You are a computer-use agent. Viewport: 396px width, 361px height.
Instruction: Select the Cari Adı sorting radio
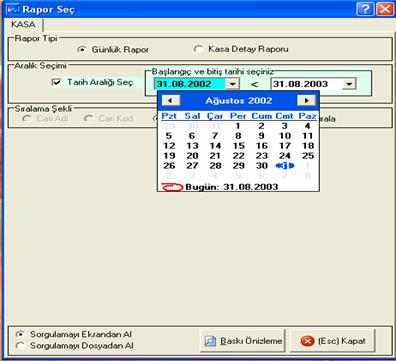click(26, 119)
